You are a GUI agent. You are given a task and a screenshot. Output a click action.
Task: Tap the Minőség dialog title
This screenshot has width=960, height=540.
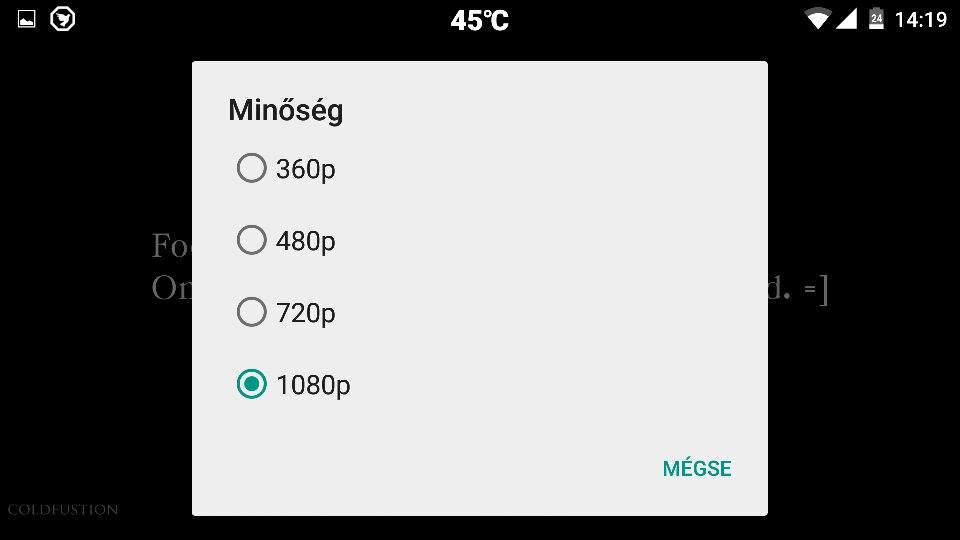(285, 111)
